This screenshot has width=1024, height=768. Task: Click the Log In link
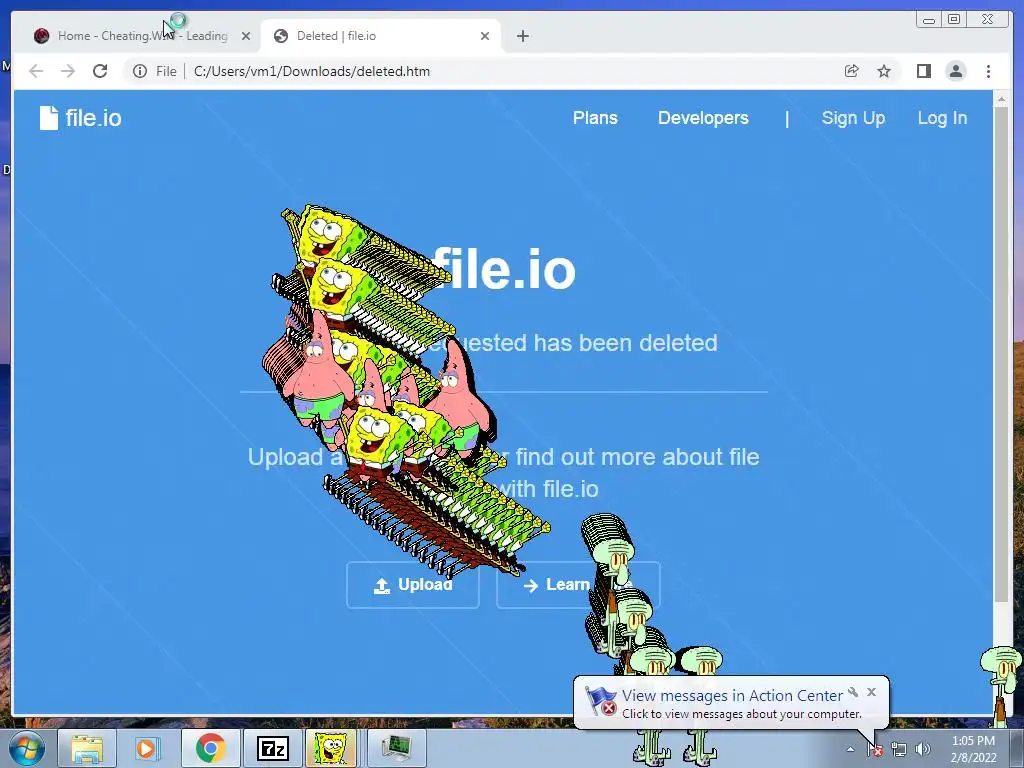942,118
